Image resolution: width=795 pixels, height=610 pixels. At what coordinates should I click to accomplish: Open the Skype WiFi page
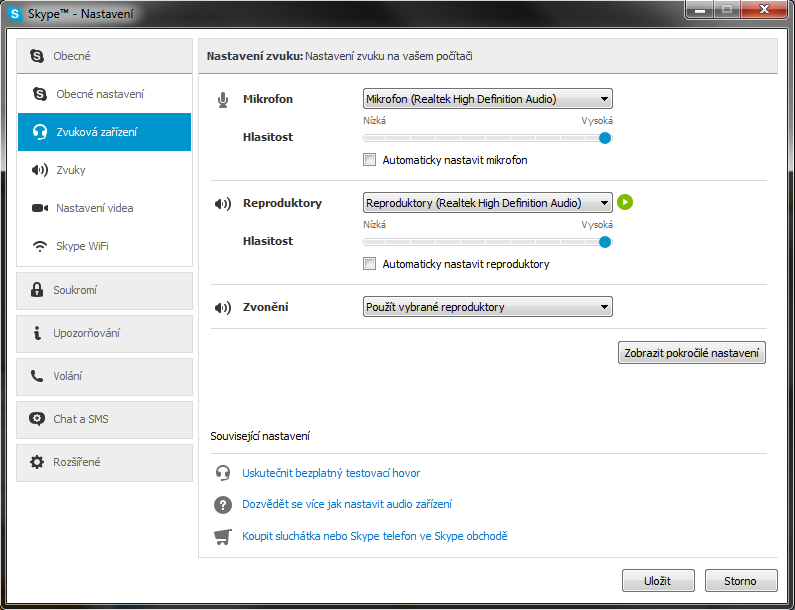click(x=104, y=246)
